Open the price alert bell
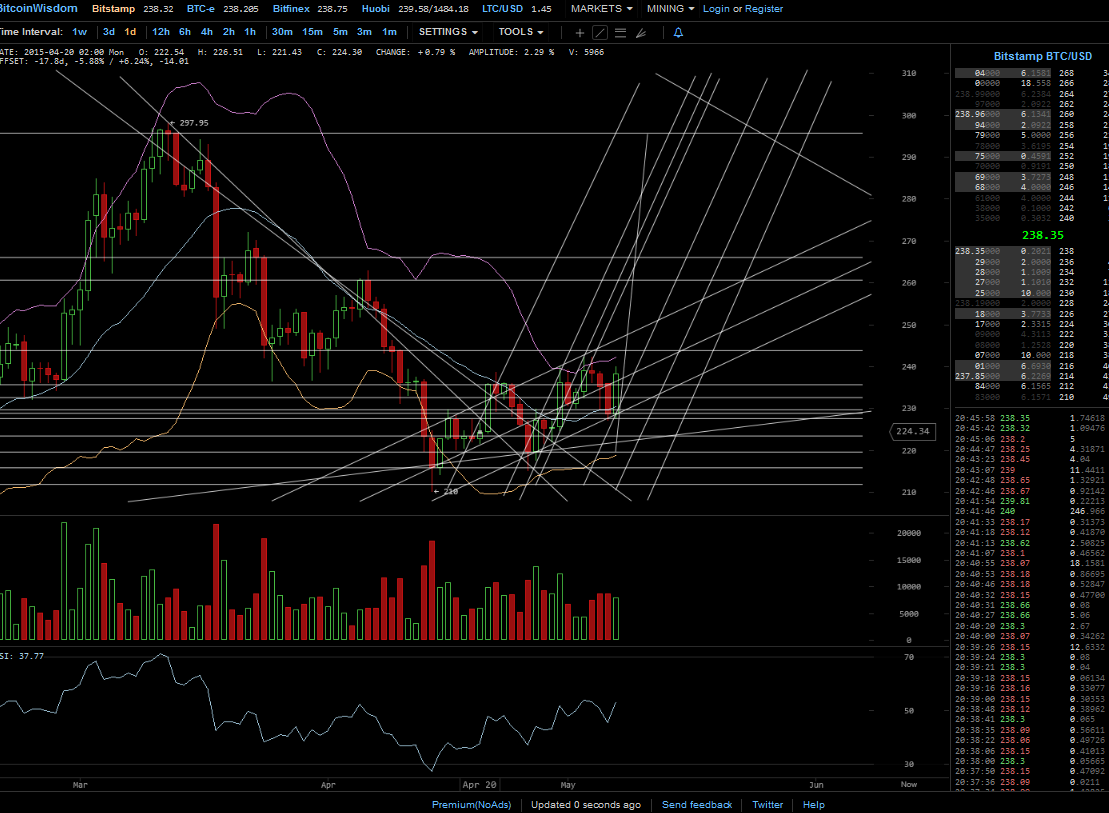Image resolution: width=1109 pixels, height=813 pixels. [x=678, y=33]
